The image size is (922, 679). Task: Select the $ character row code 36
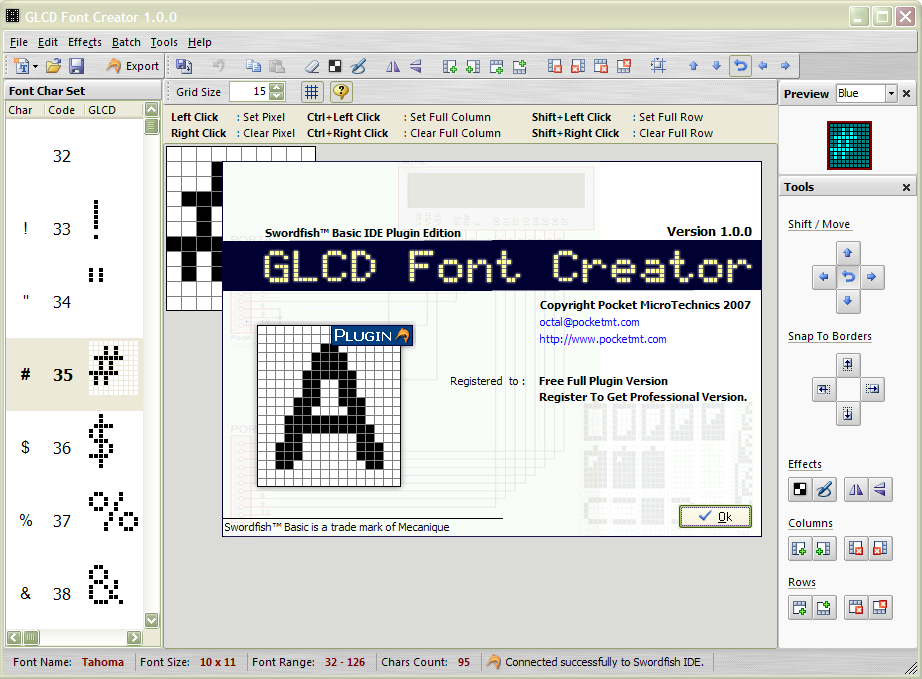(x=74, y=447)
